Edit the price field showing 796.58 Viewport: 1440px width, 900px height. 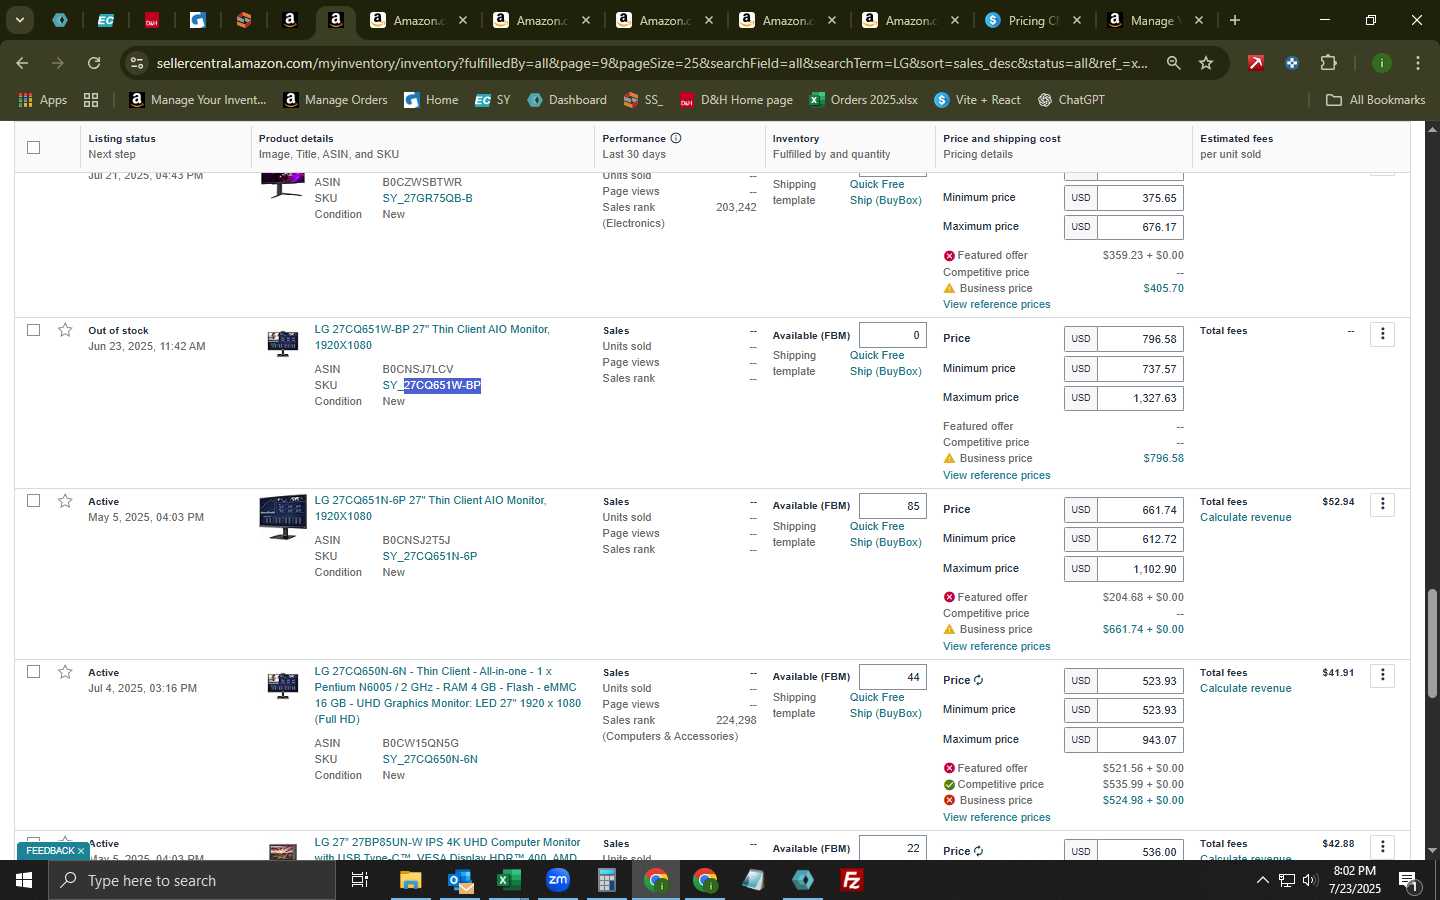[x=1139, y=339]
